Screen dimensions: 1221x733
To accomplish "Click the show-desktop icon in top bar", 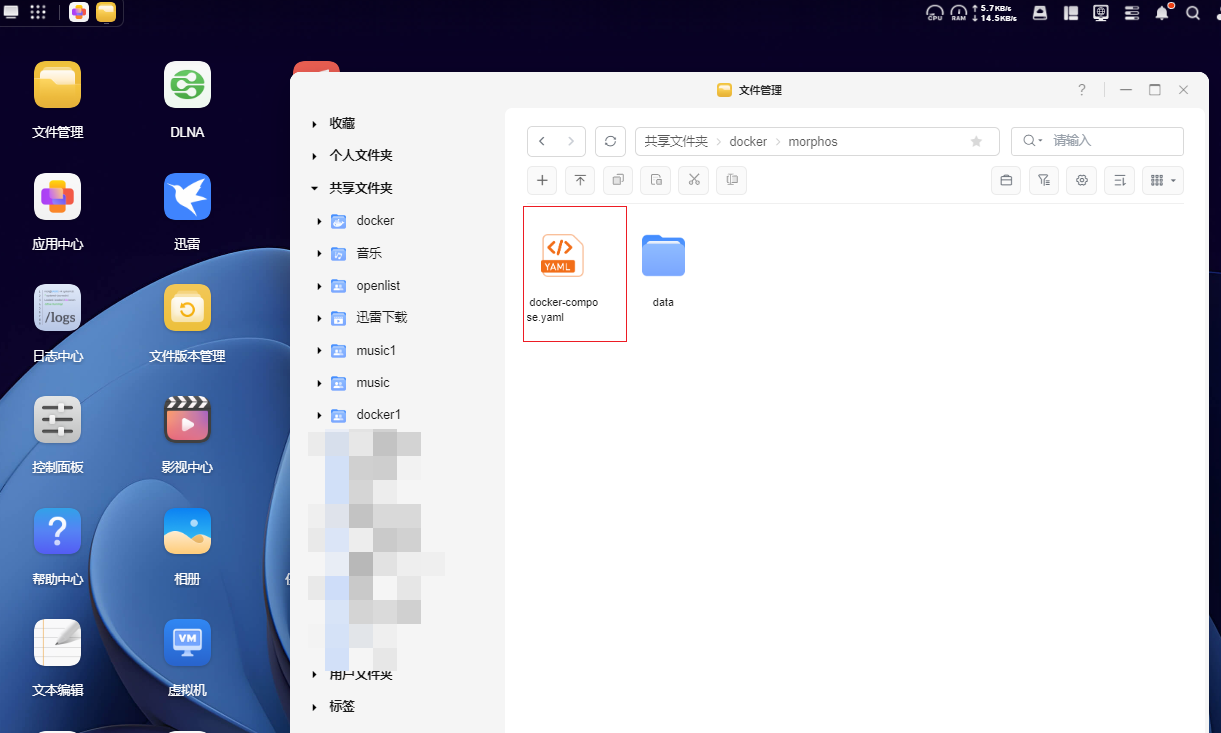I will 12,12.
